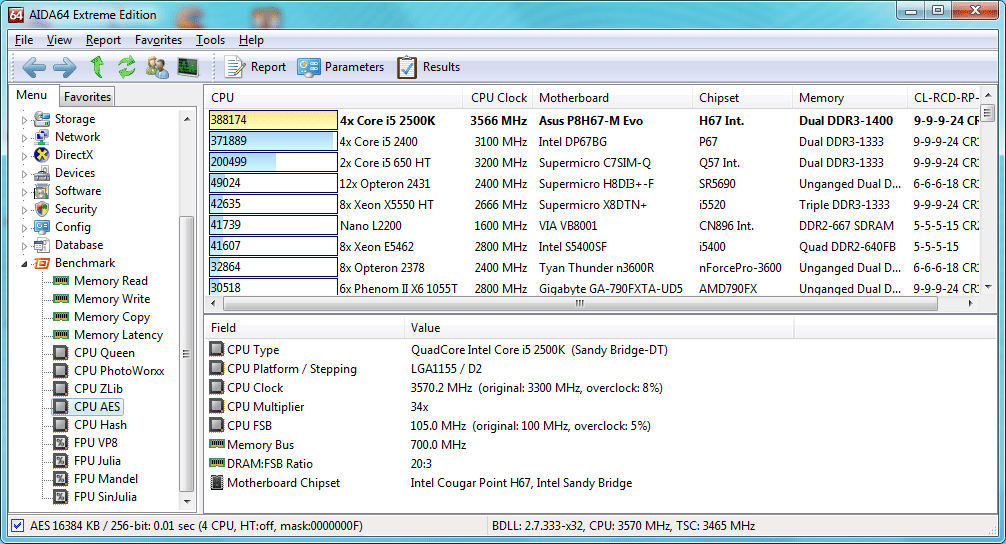Click the Memory Read RAM icon

tap(61, 281)
